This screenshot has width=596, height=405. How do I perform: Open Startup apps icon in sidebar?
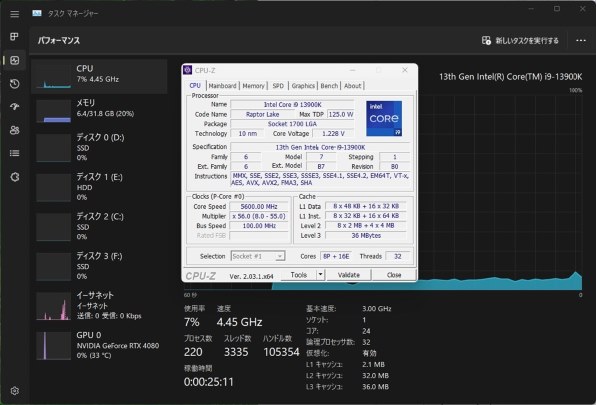coord(14,107)
